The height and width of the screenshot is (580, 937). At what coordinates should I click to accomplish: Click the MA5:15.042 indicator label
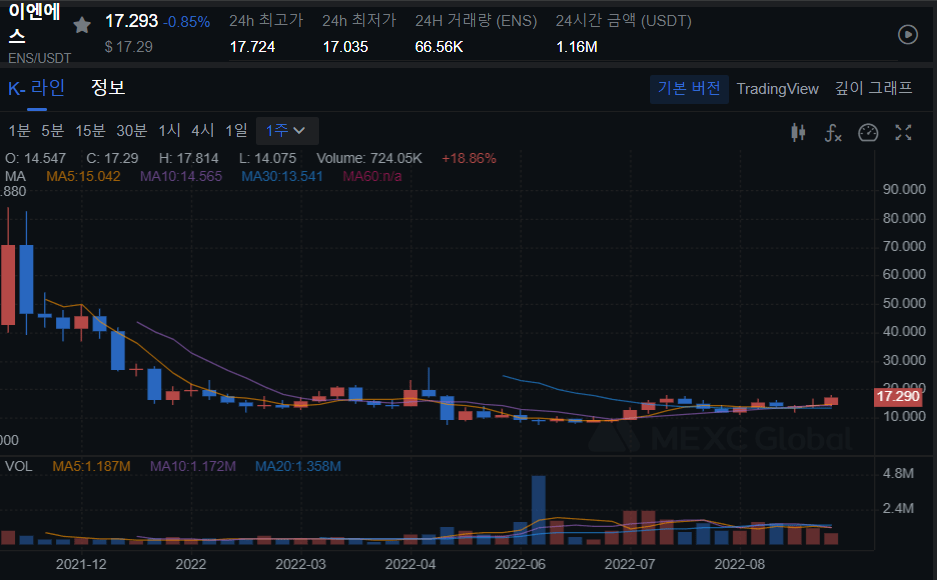coord(83,176)
